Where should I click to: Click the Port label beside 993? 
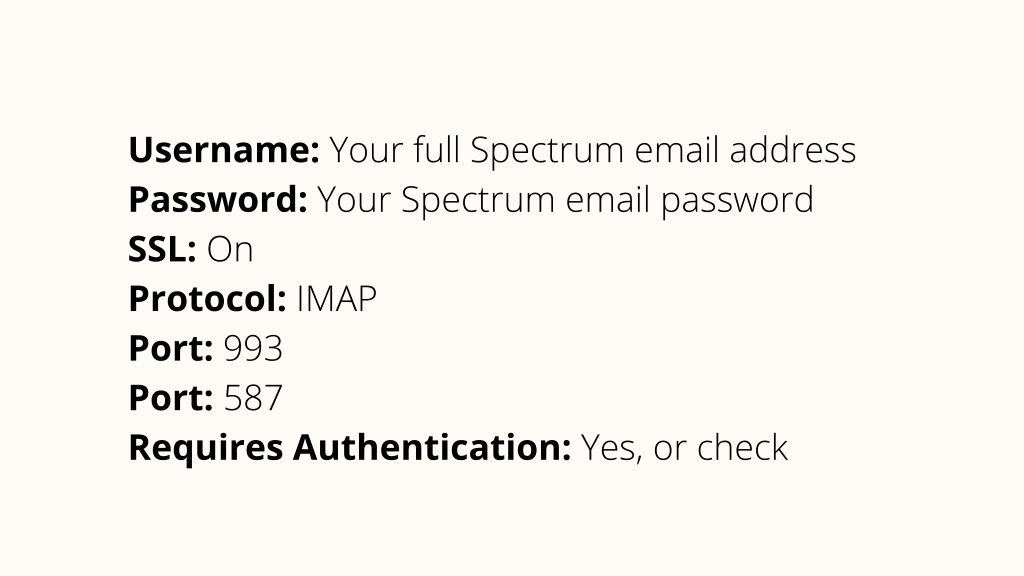click(x=170, y=349)
